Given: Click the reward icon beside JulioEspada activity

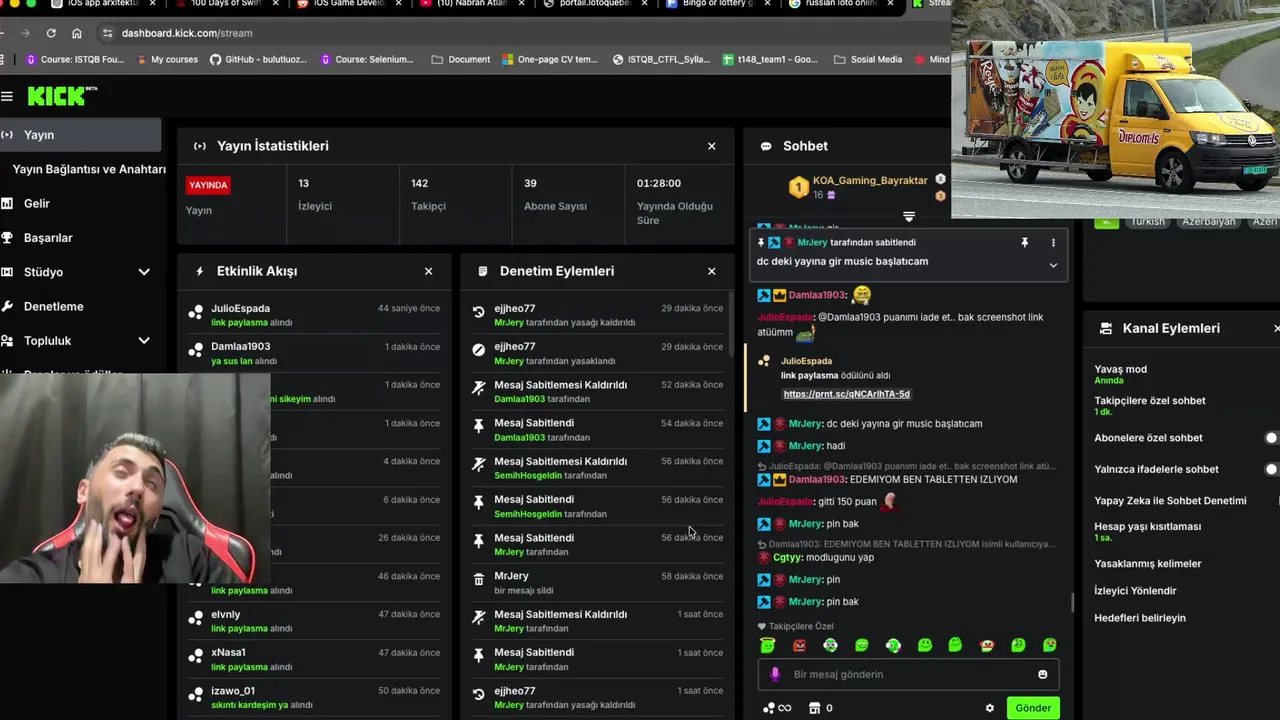Looking at the screenshot, I should click(x=195, y=312).
